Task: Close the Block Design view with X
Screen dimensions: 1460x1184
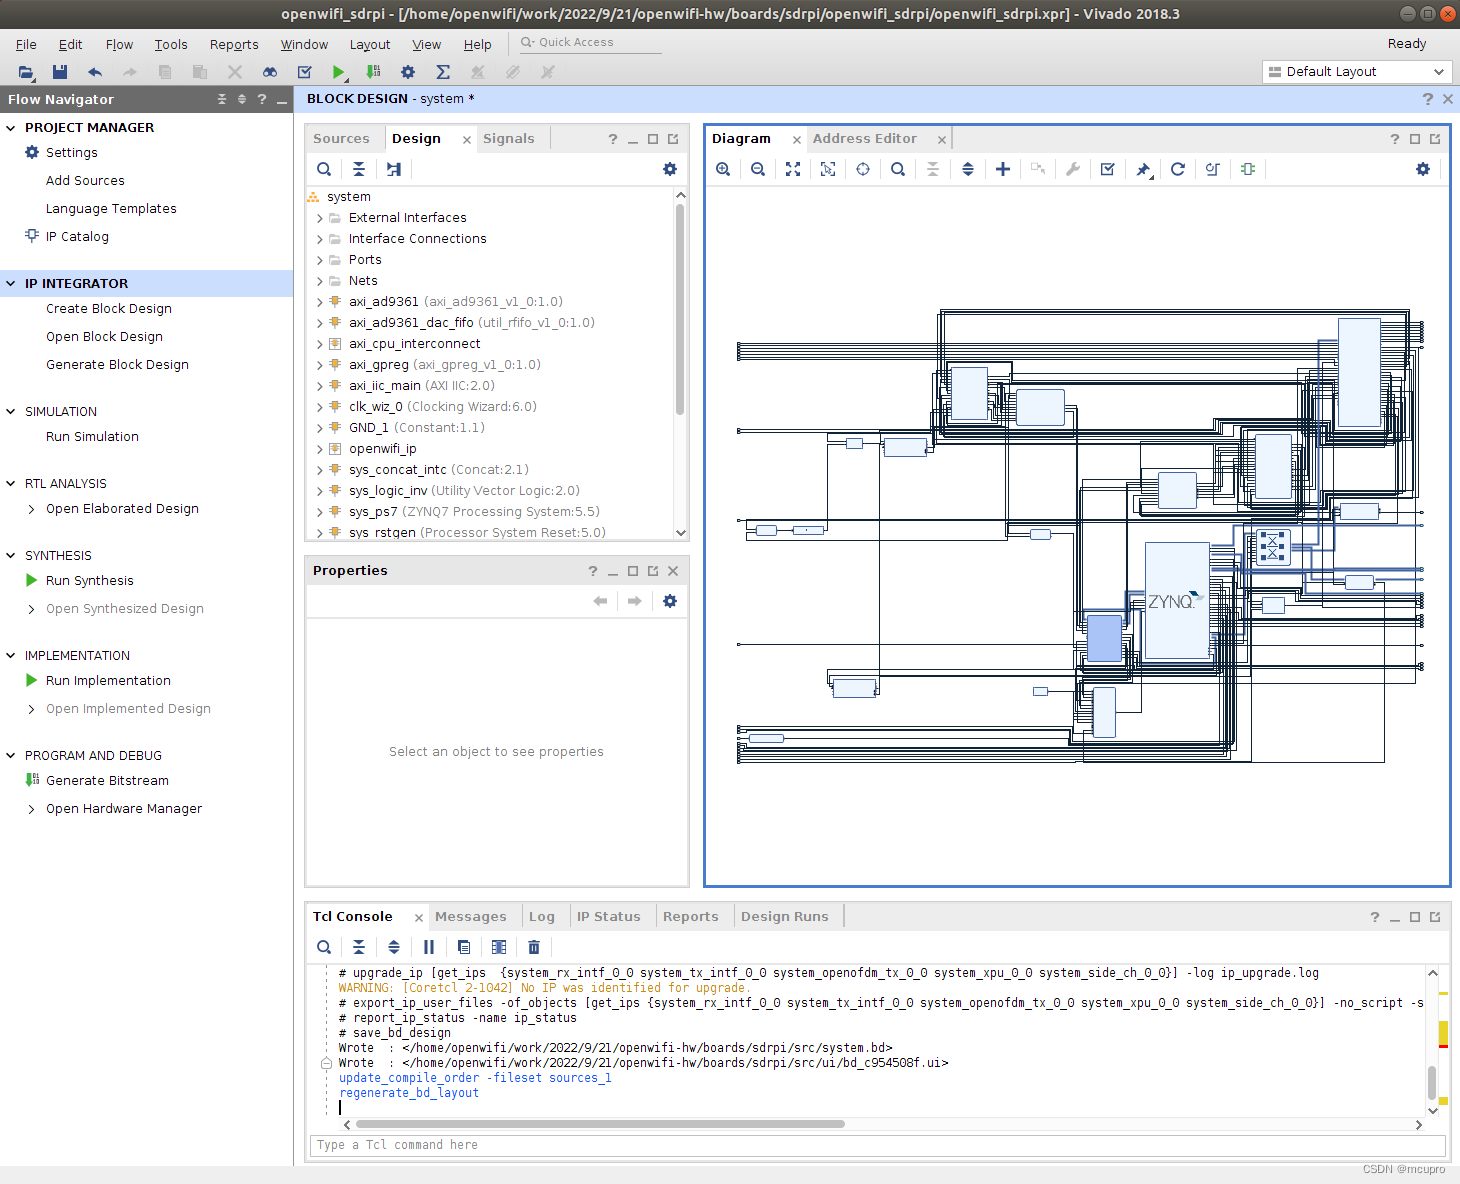Action: pos(1448,99)
